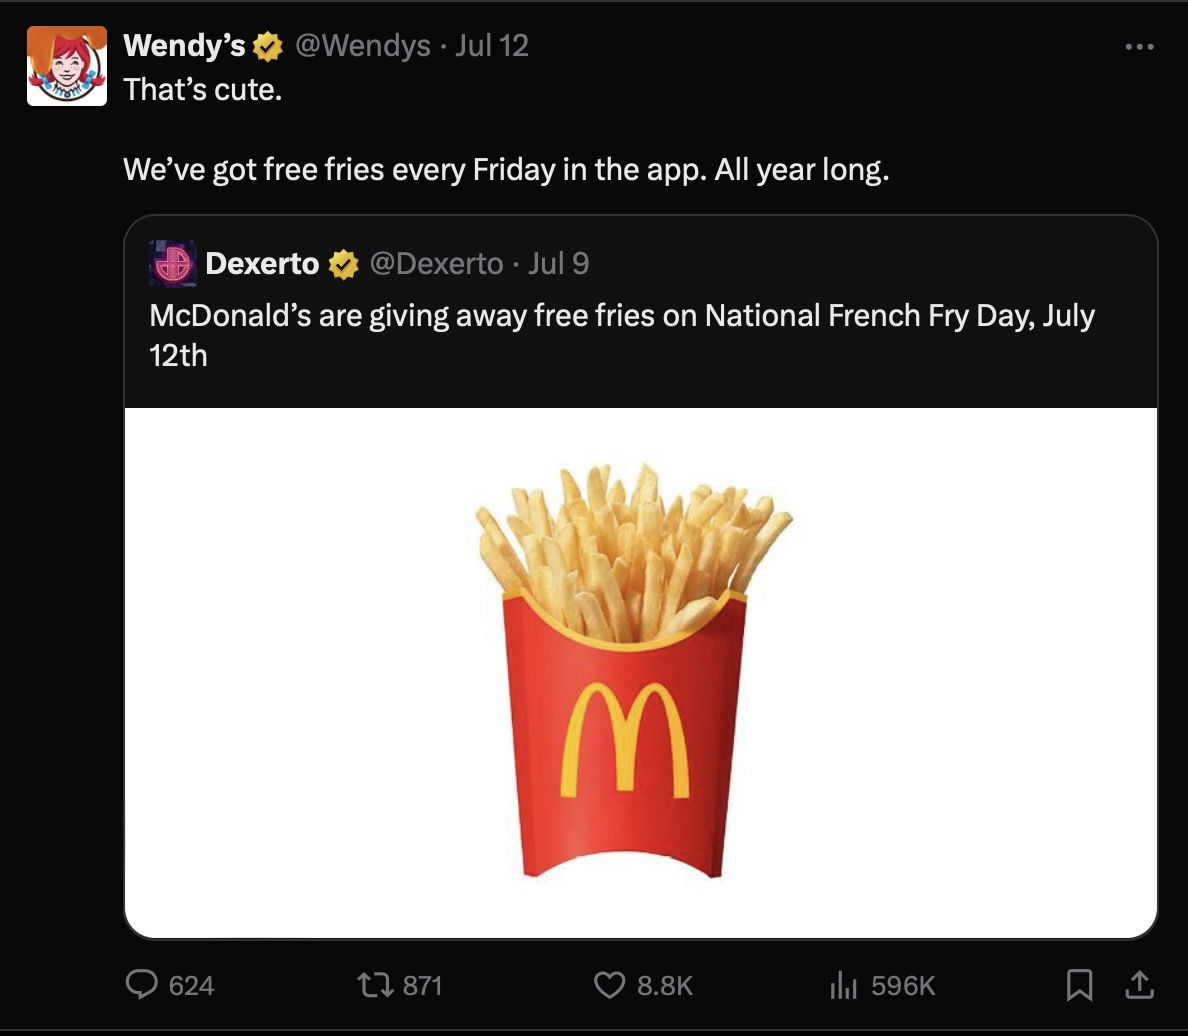Image resolution: width=1188 pixels, height=1036 pixels.
Task: Open the Dexerto display name
Action: coord(262,264)
